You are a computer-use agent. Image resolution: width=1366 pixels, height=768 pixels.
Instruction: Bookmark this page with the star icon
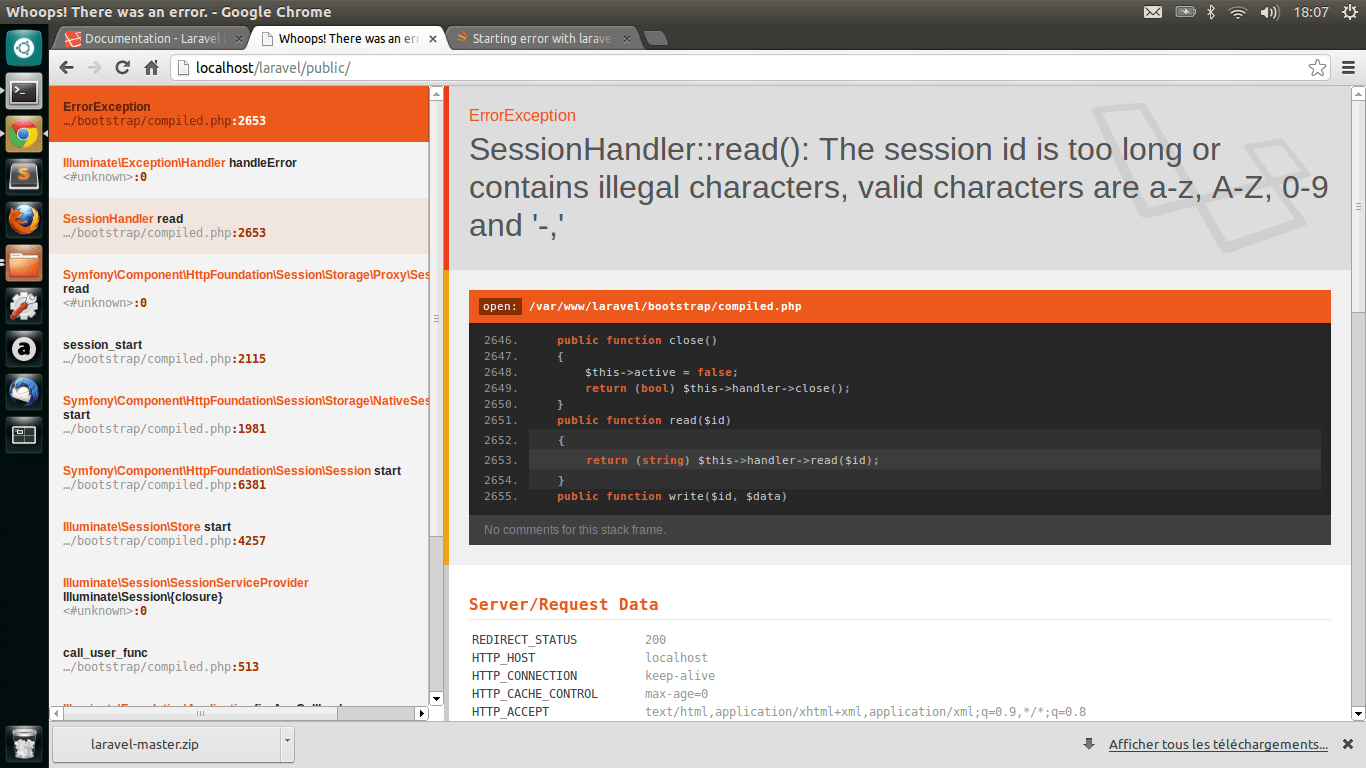coord(1318,68)
